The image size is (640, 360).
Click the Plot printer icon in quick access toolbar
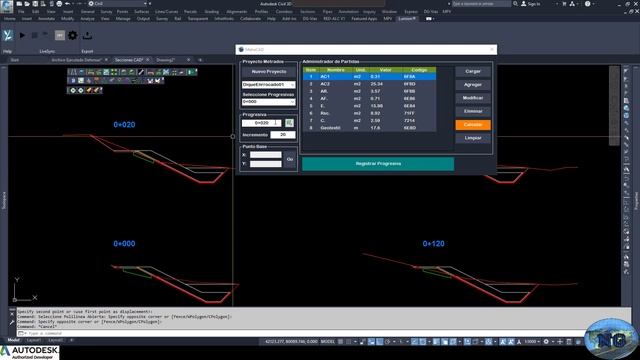(59, 4)
